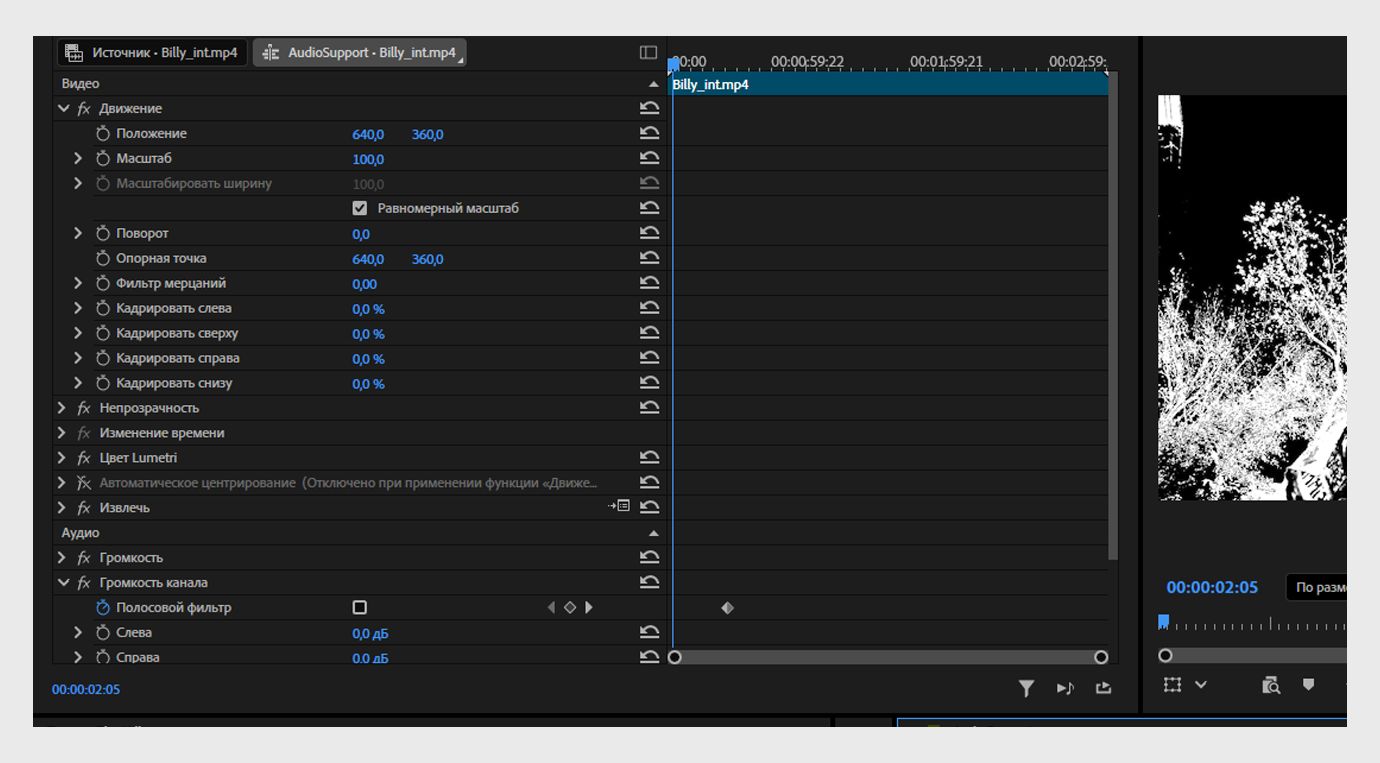Add or remove keyframe for Полосовой фильтр

coord(570,607)
